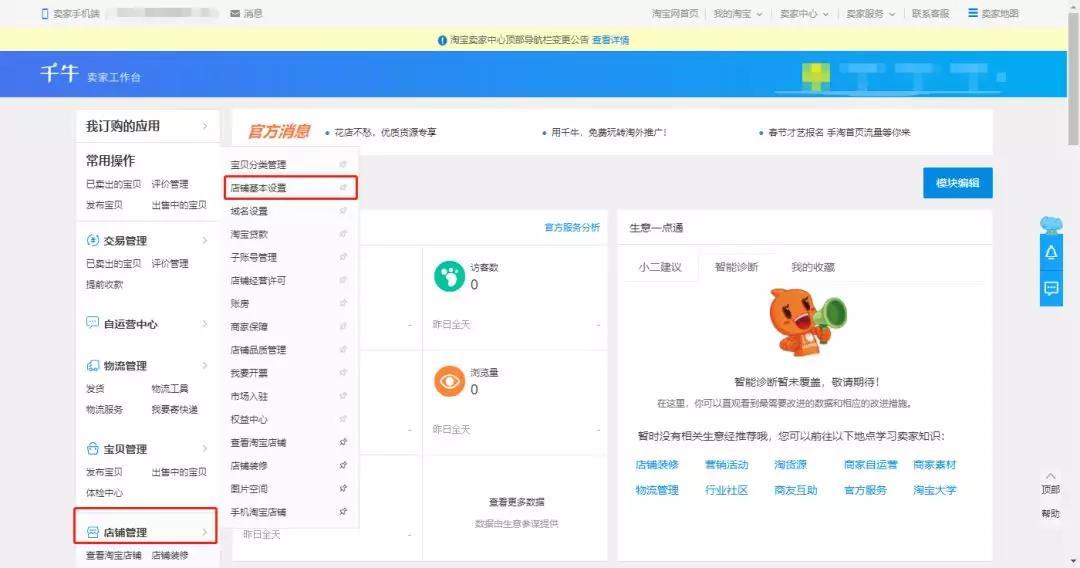Screen dimensions: 1080x568
Task: Switch to the 智能诊断 tab
Action: (x=736, y=267)
